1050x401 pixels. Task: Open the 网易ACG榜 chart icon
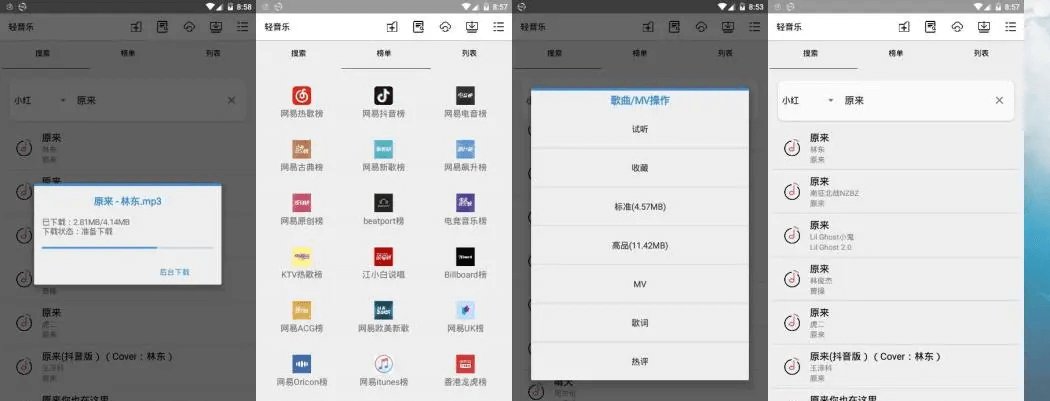301,310
